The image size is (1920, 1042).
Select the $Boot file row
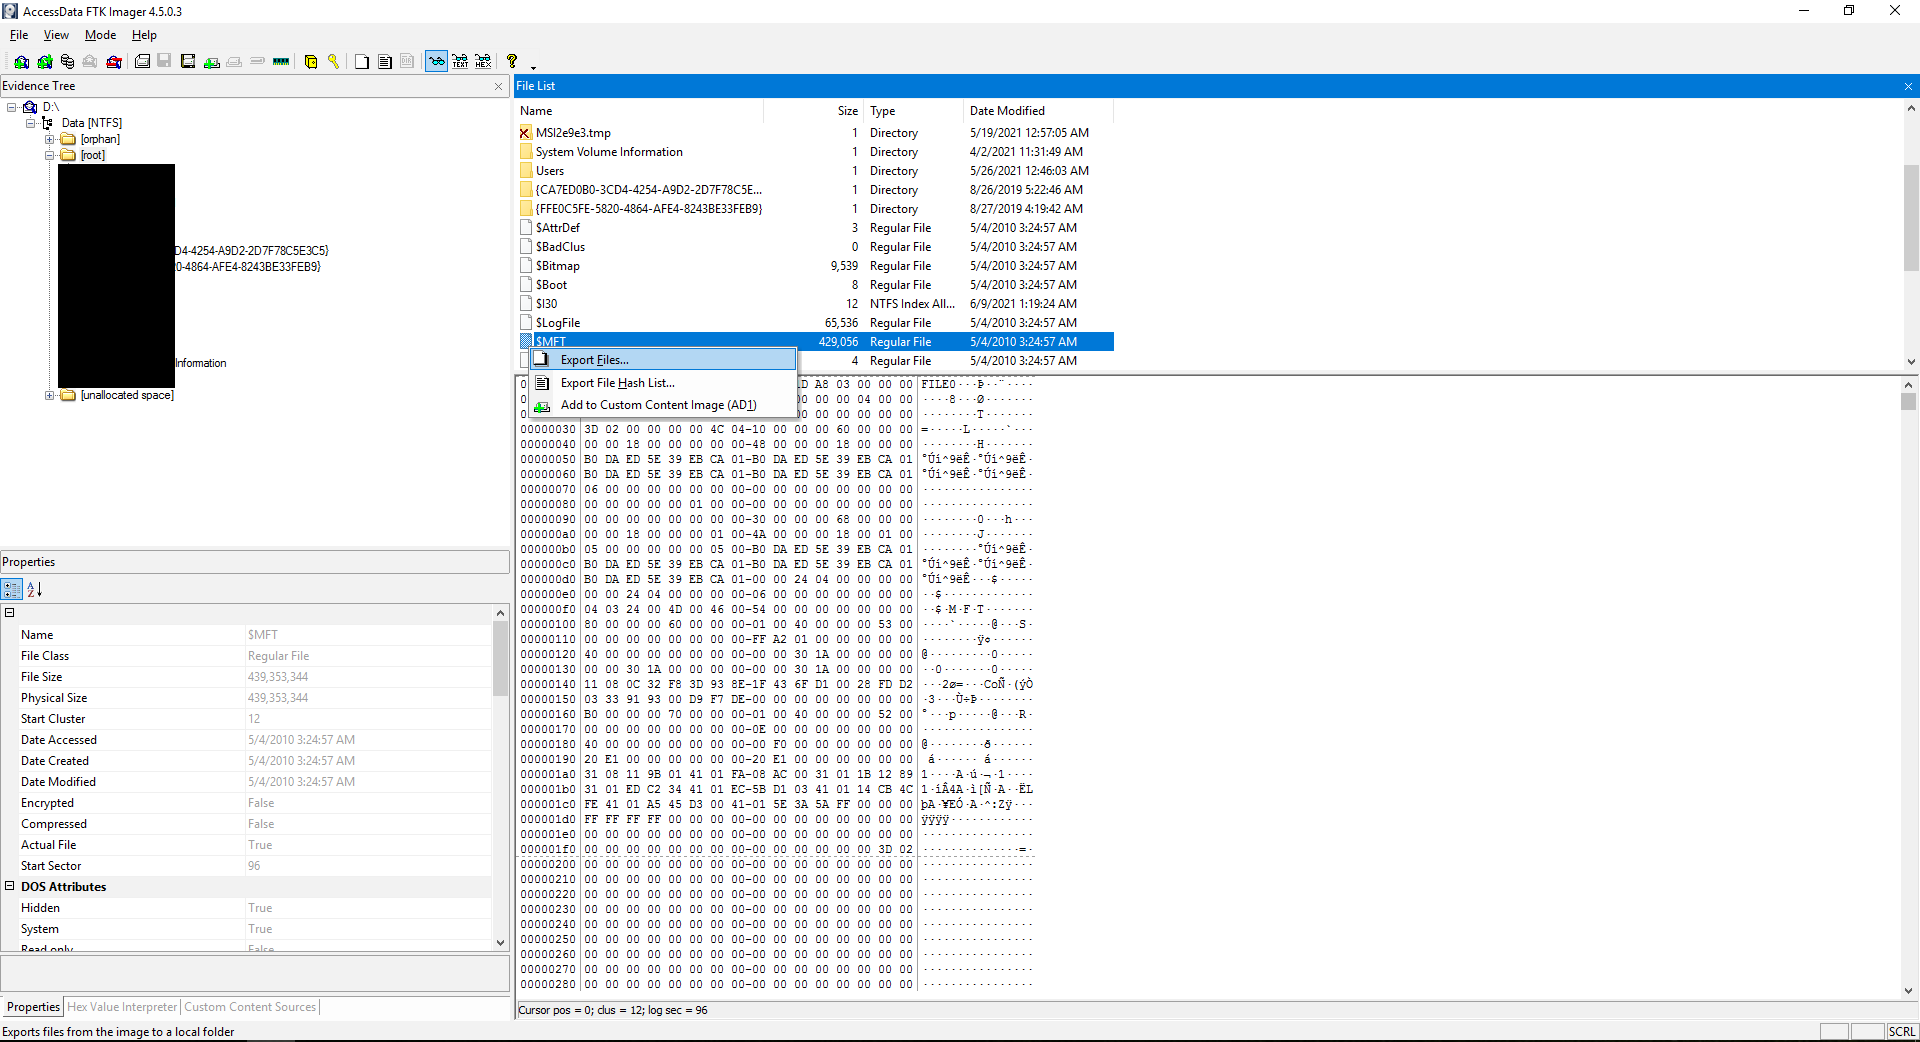pos(815,285)
